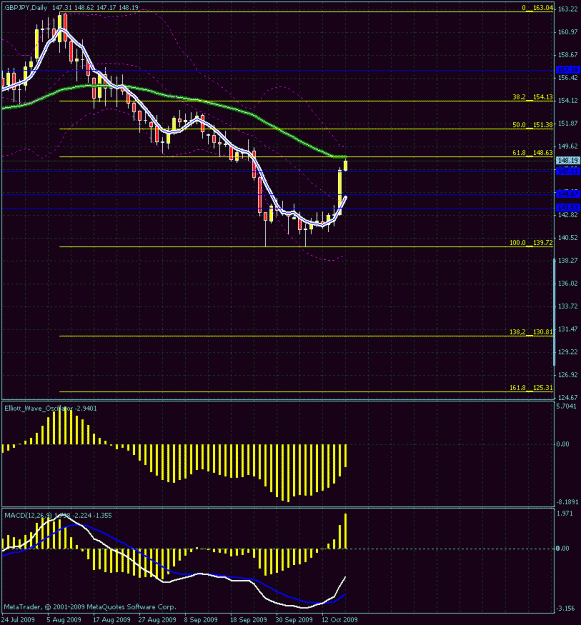
Task: Click the 160.97 price scale value
Action: click(568, 32)
